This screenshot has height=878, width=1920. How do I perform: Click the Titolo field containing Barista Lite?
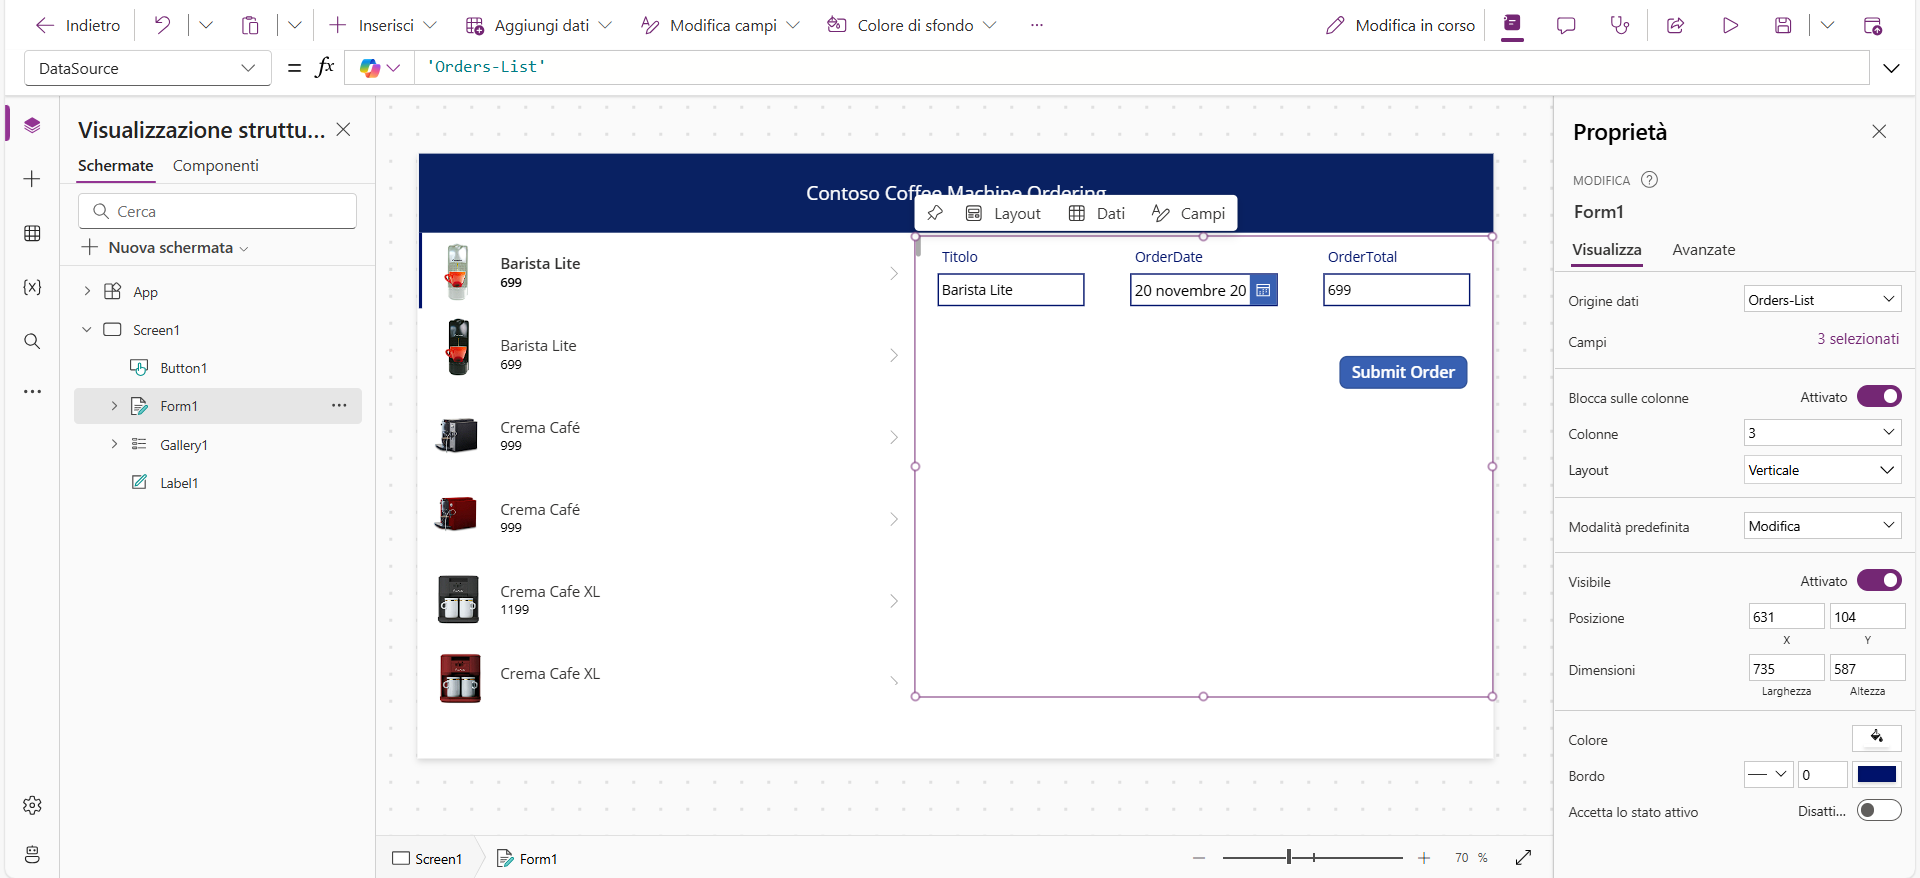[1011, 290]
